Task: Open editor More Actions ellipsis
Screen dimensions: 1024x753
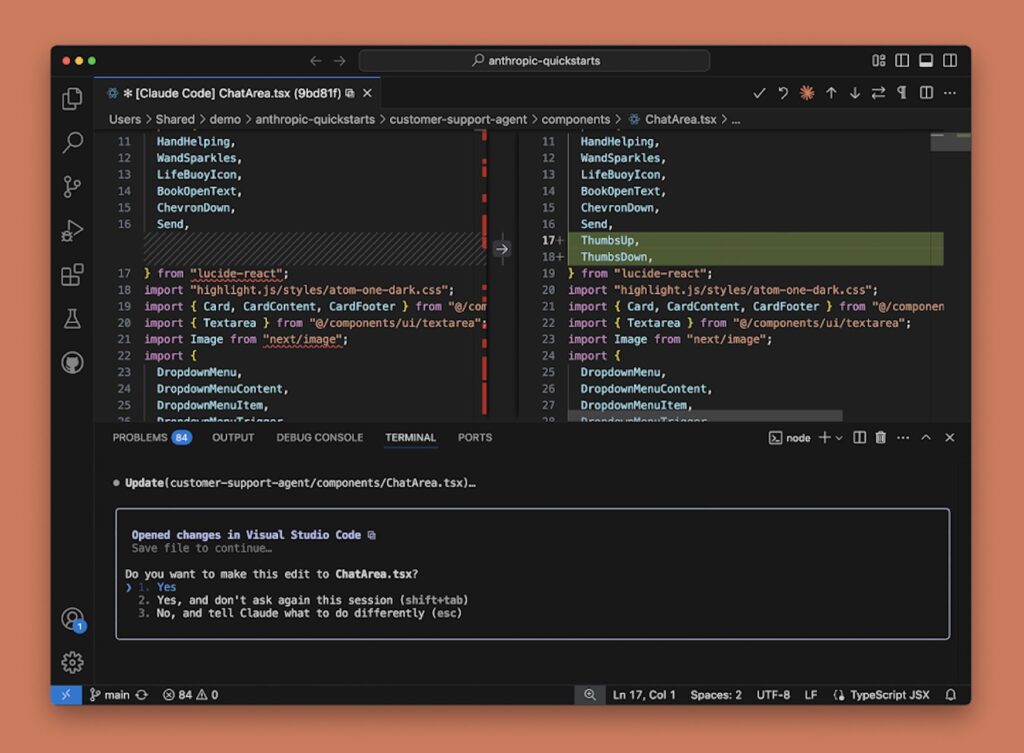Action: 950,93
